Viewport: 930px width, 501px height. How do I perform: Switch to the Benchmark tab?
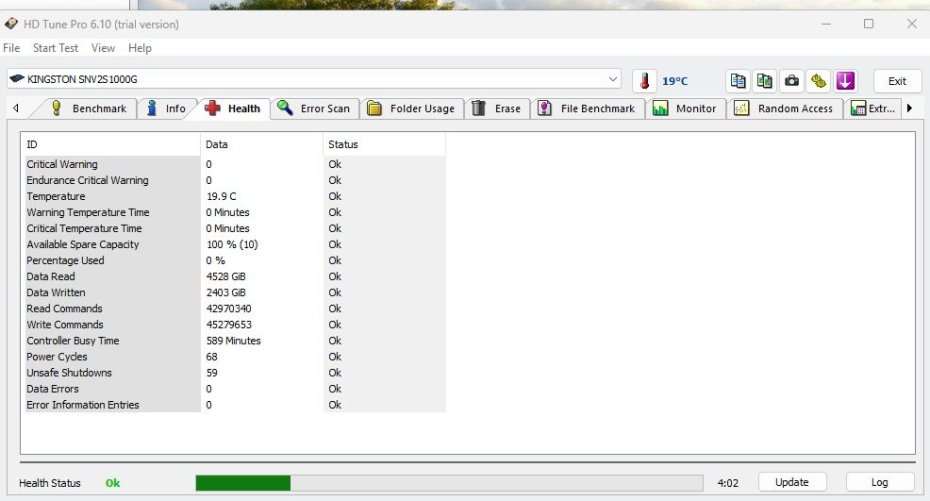point(89,109)
